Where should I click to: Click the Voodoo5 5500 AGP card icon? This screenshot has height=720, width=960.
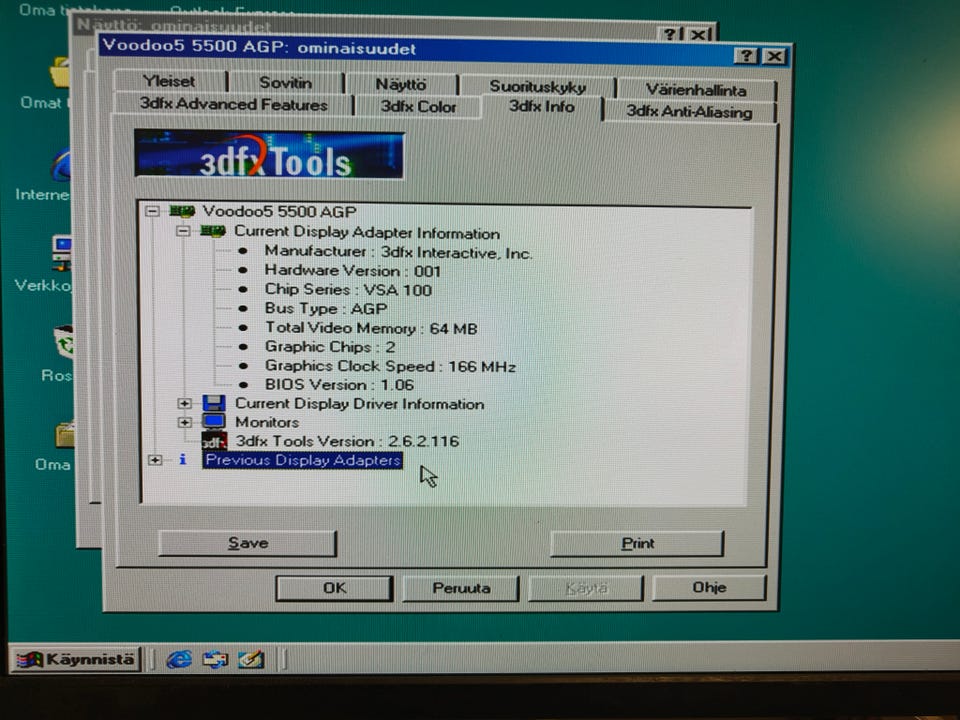tap(182, 212)
